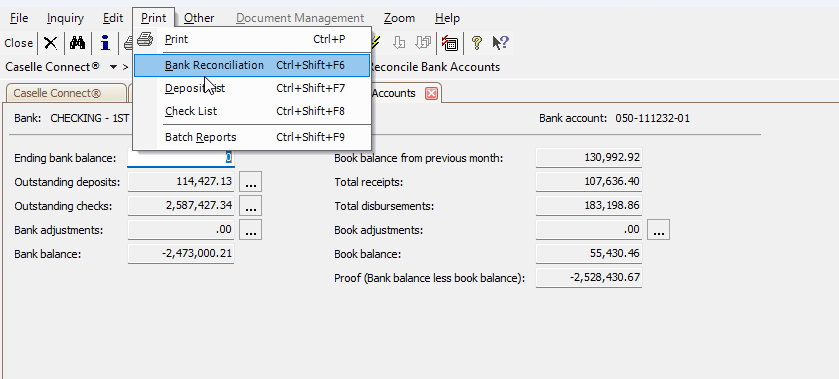The image size is (839, 379).
Task: Open the Edit menu
Action: (x=113, y=18)
